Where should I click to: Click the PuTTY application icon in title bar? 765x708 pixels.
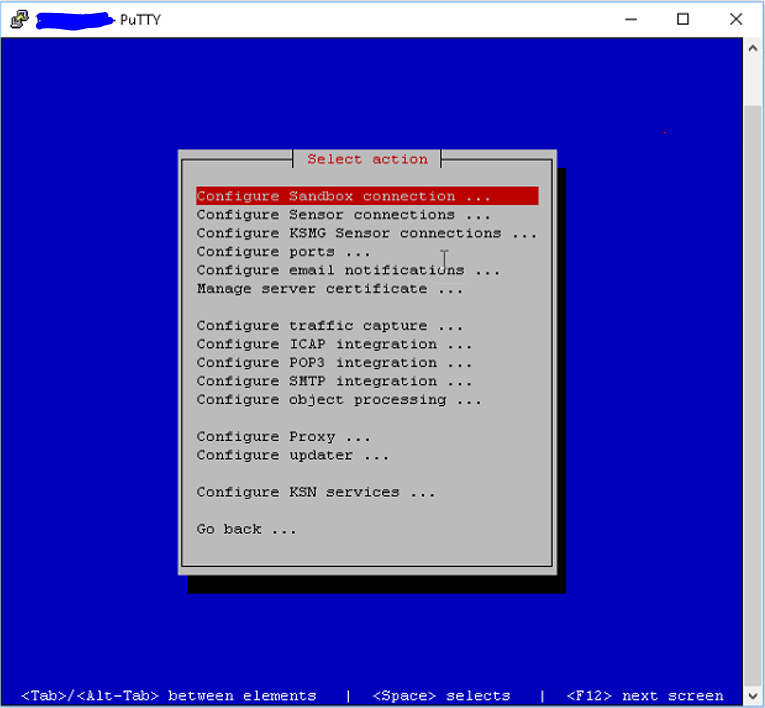(x=20, y=20)
